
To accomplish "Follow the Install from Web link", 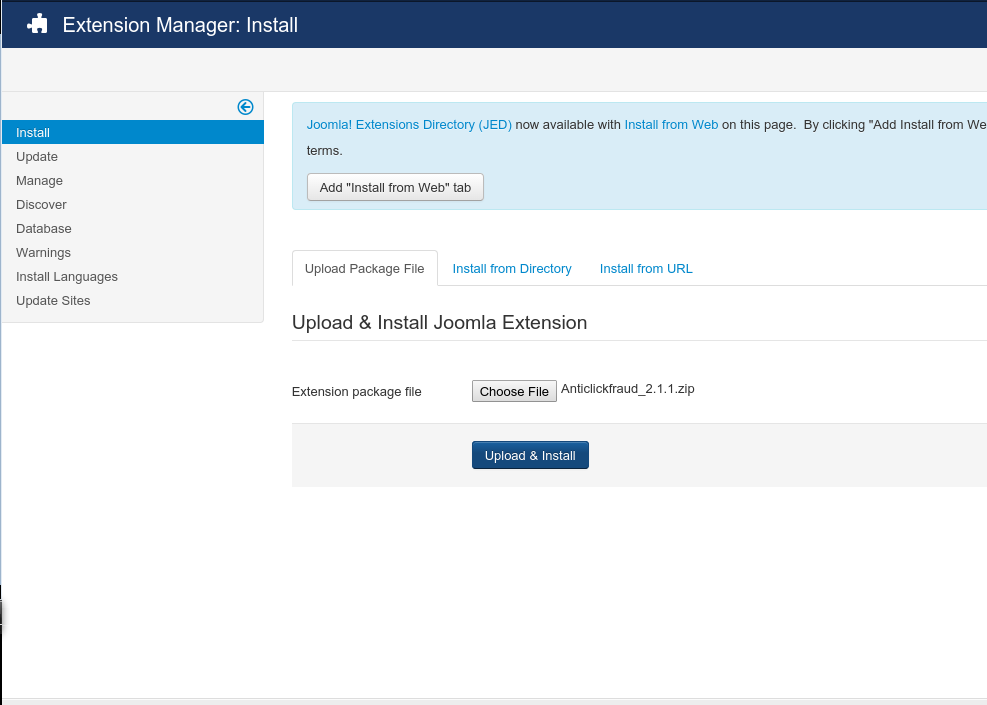I will click(x=671, y=125).
